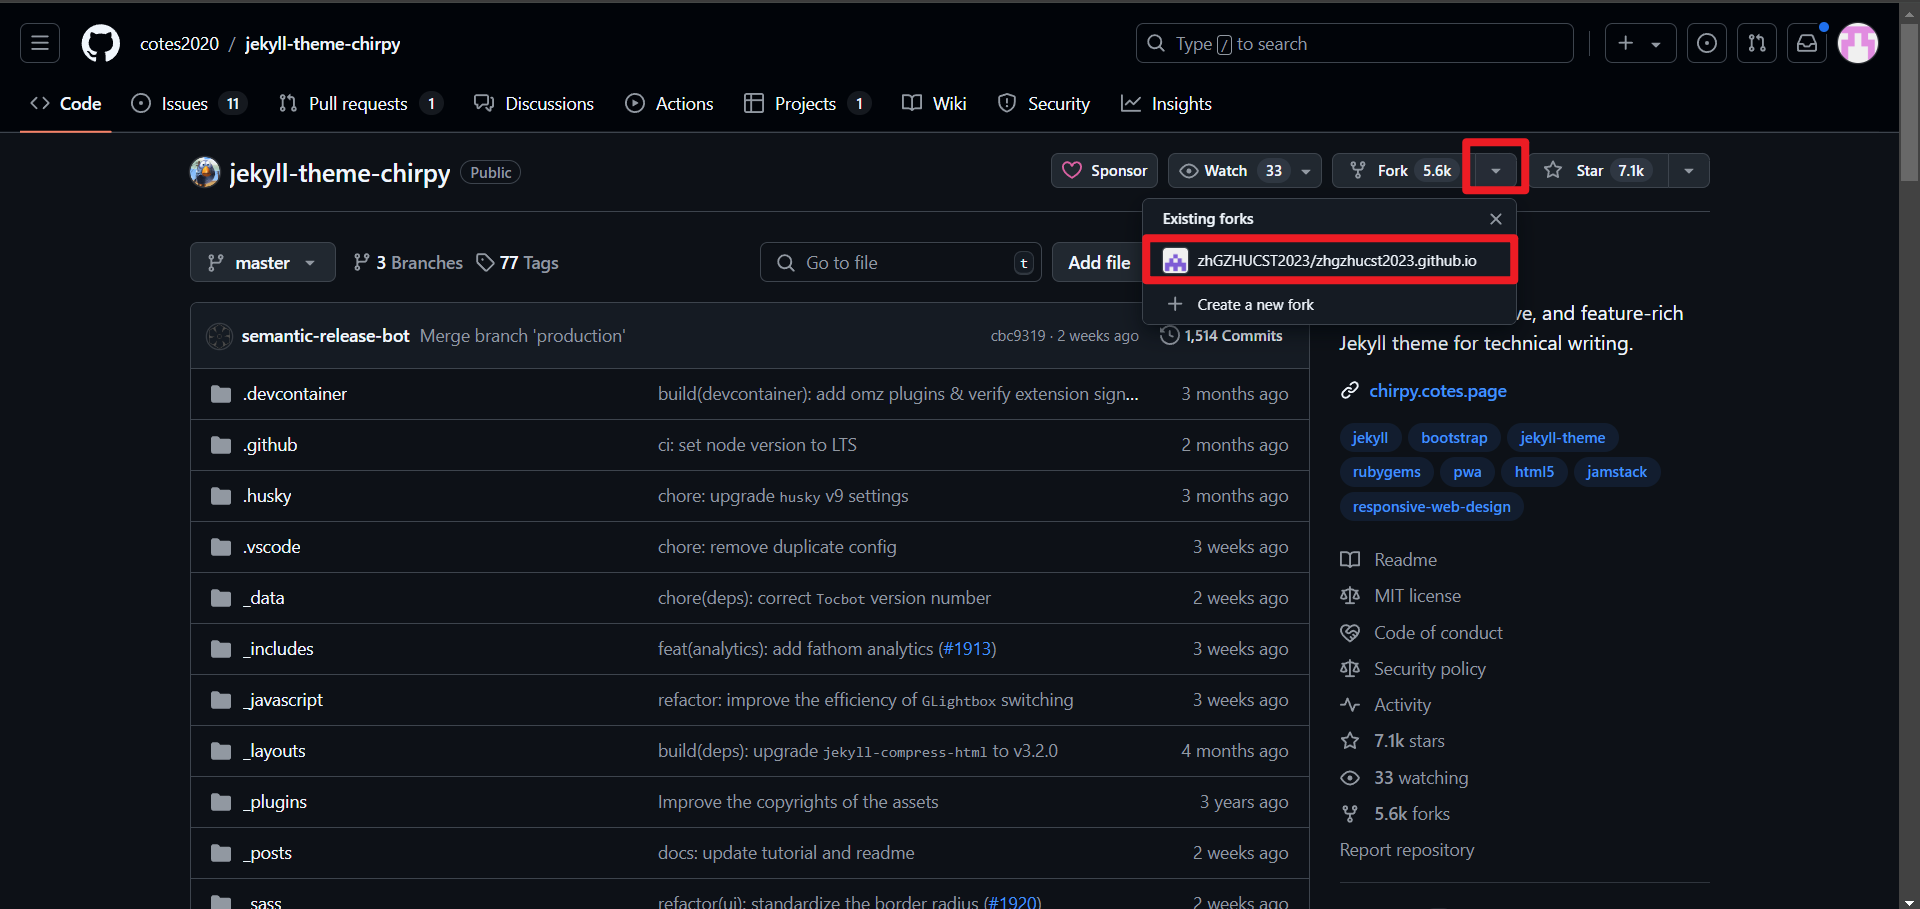Click the 33 watching eye icon

point(1350,778)
